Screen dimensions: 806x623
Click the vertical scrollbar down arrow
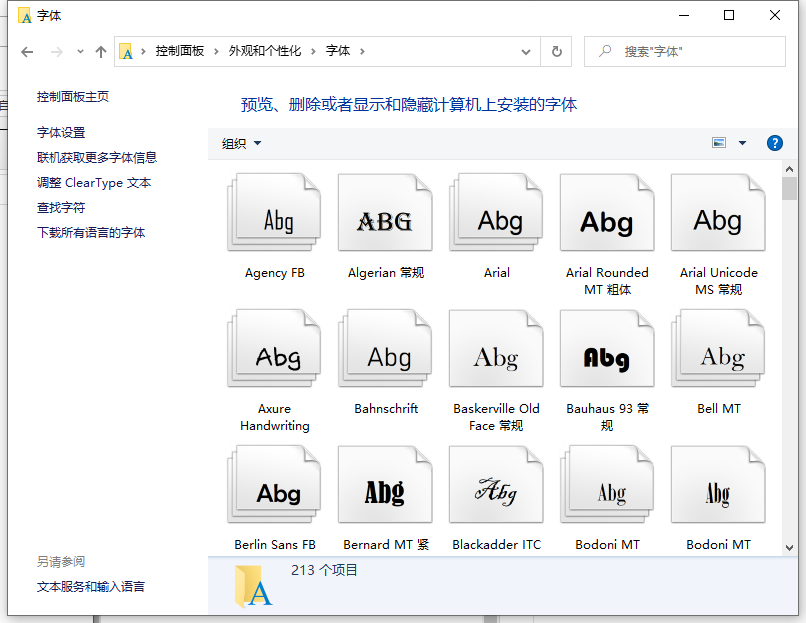click(x=789, y=547)
